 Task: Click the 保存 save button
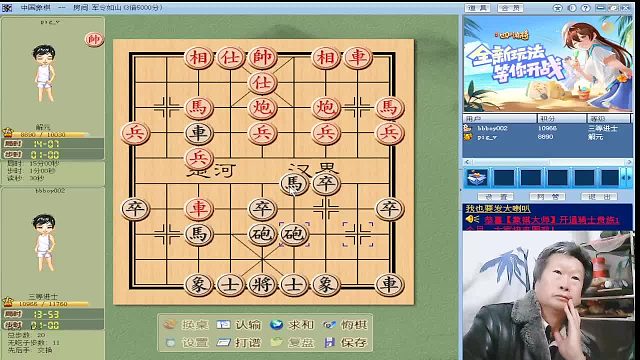pyautogui.click(x=345, y=342)
